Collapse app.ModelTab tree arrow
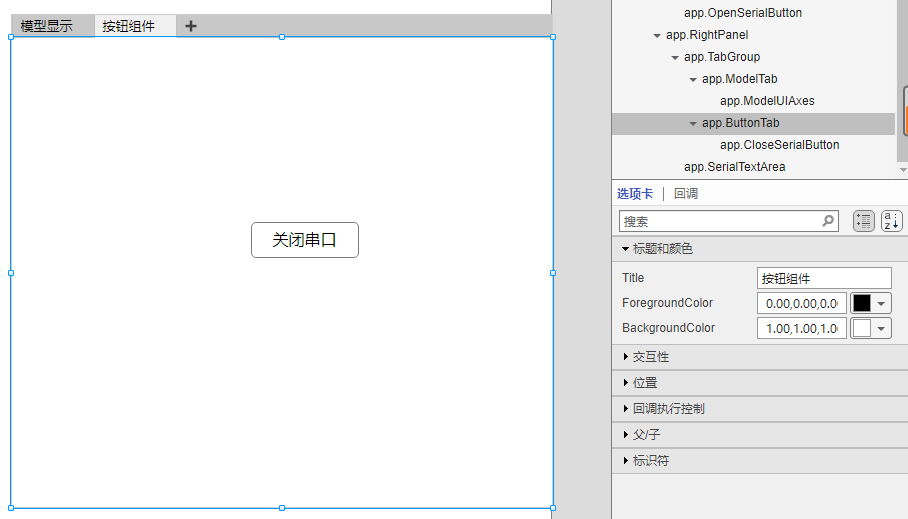Viewport: 908px width, 519px height. (693, 79)
